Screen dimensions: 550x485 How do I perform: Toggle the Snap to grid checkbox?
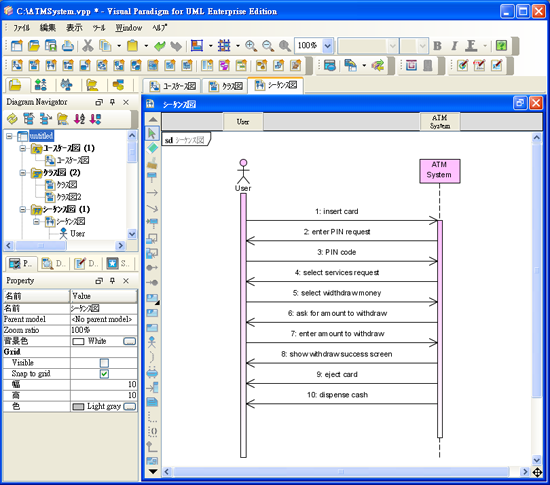[104, 373]
